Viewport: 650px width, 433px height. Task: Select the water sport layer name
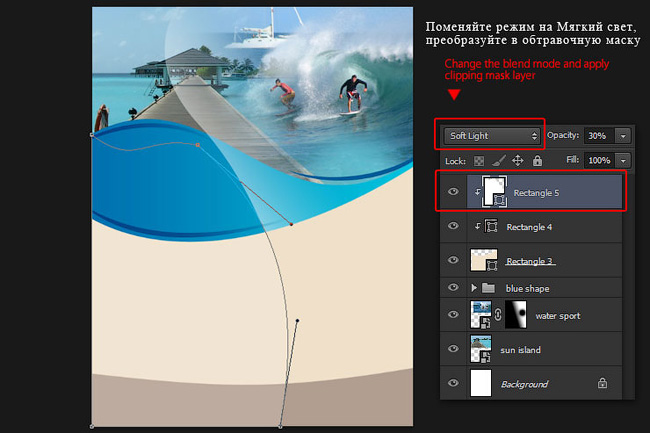(x=558, y=316)
